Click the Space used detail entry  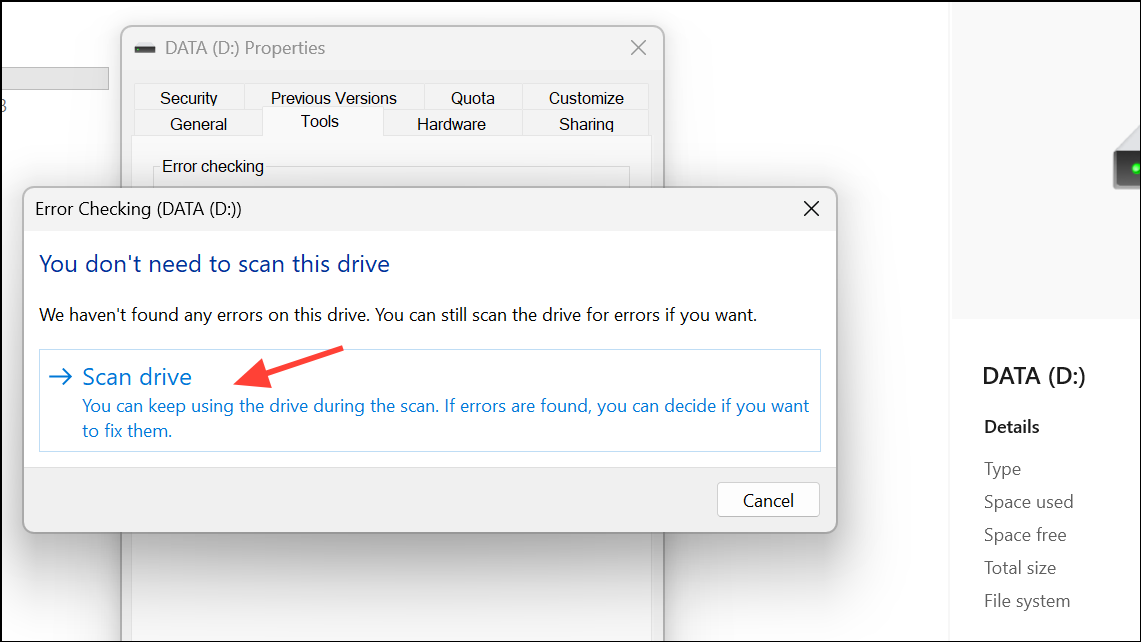1028,501
